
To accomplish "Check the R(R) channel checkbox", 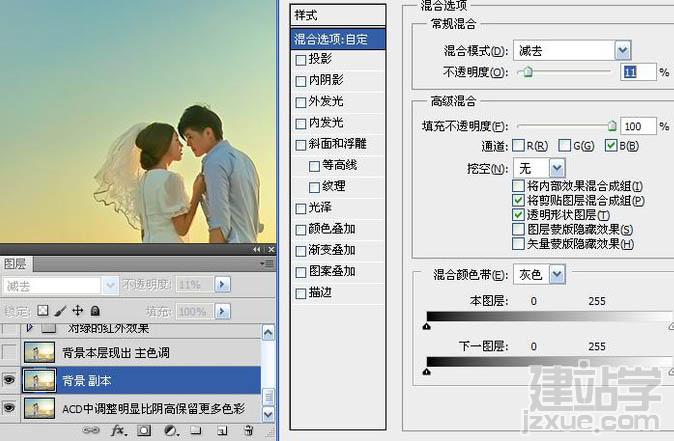I will click(x=518, y=145).
